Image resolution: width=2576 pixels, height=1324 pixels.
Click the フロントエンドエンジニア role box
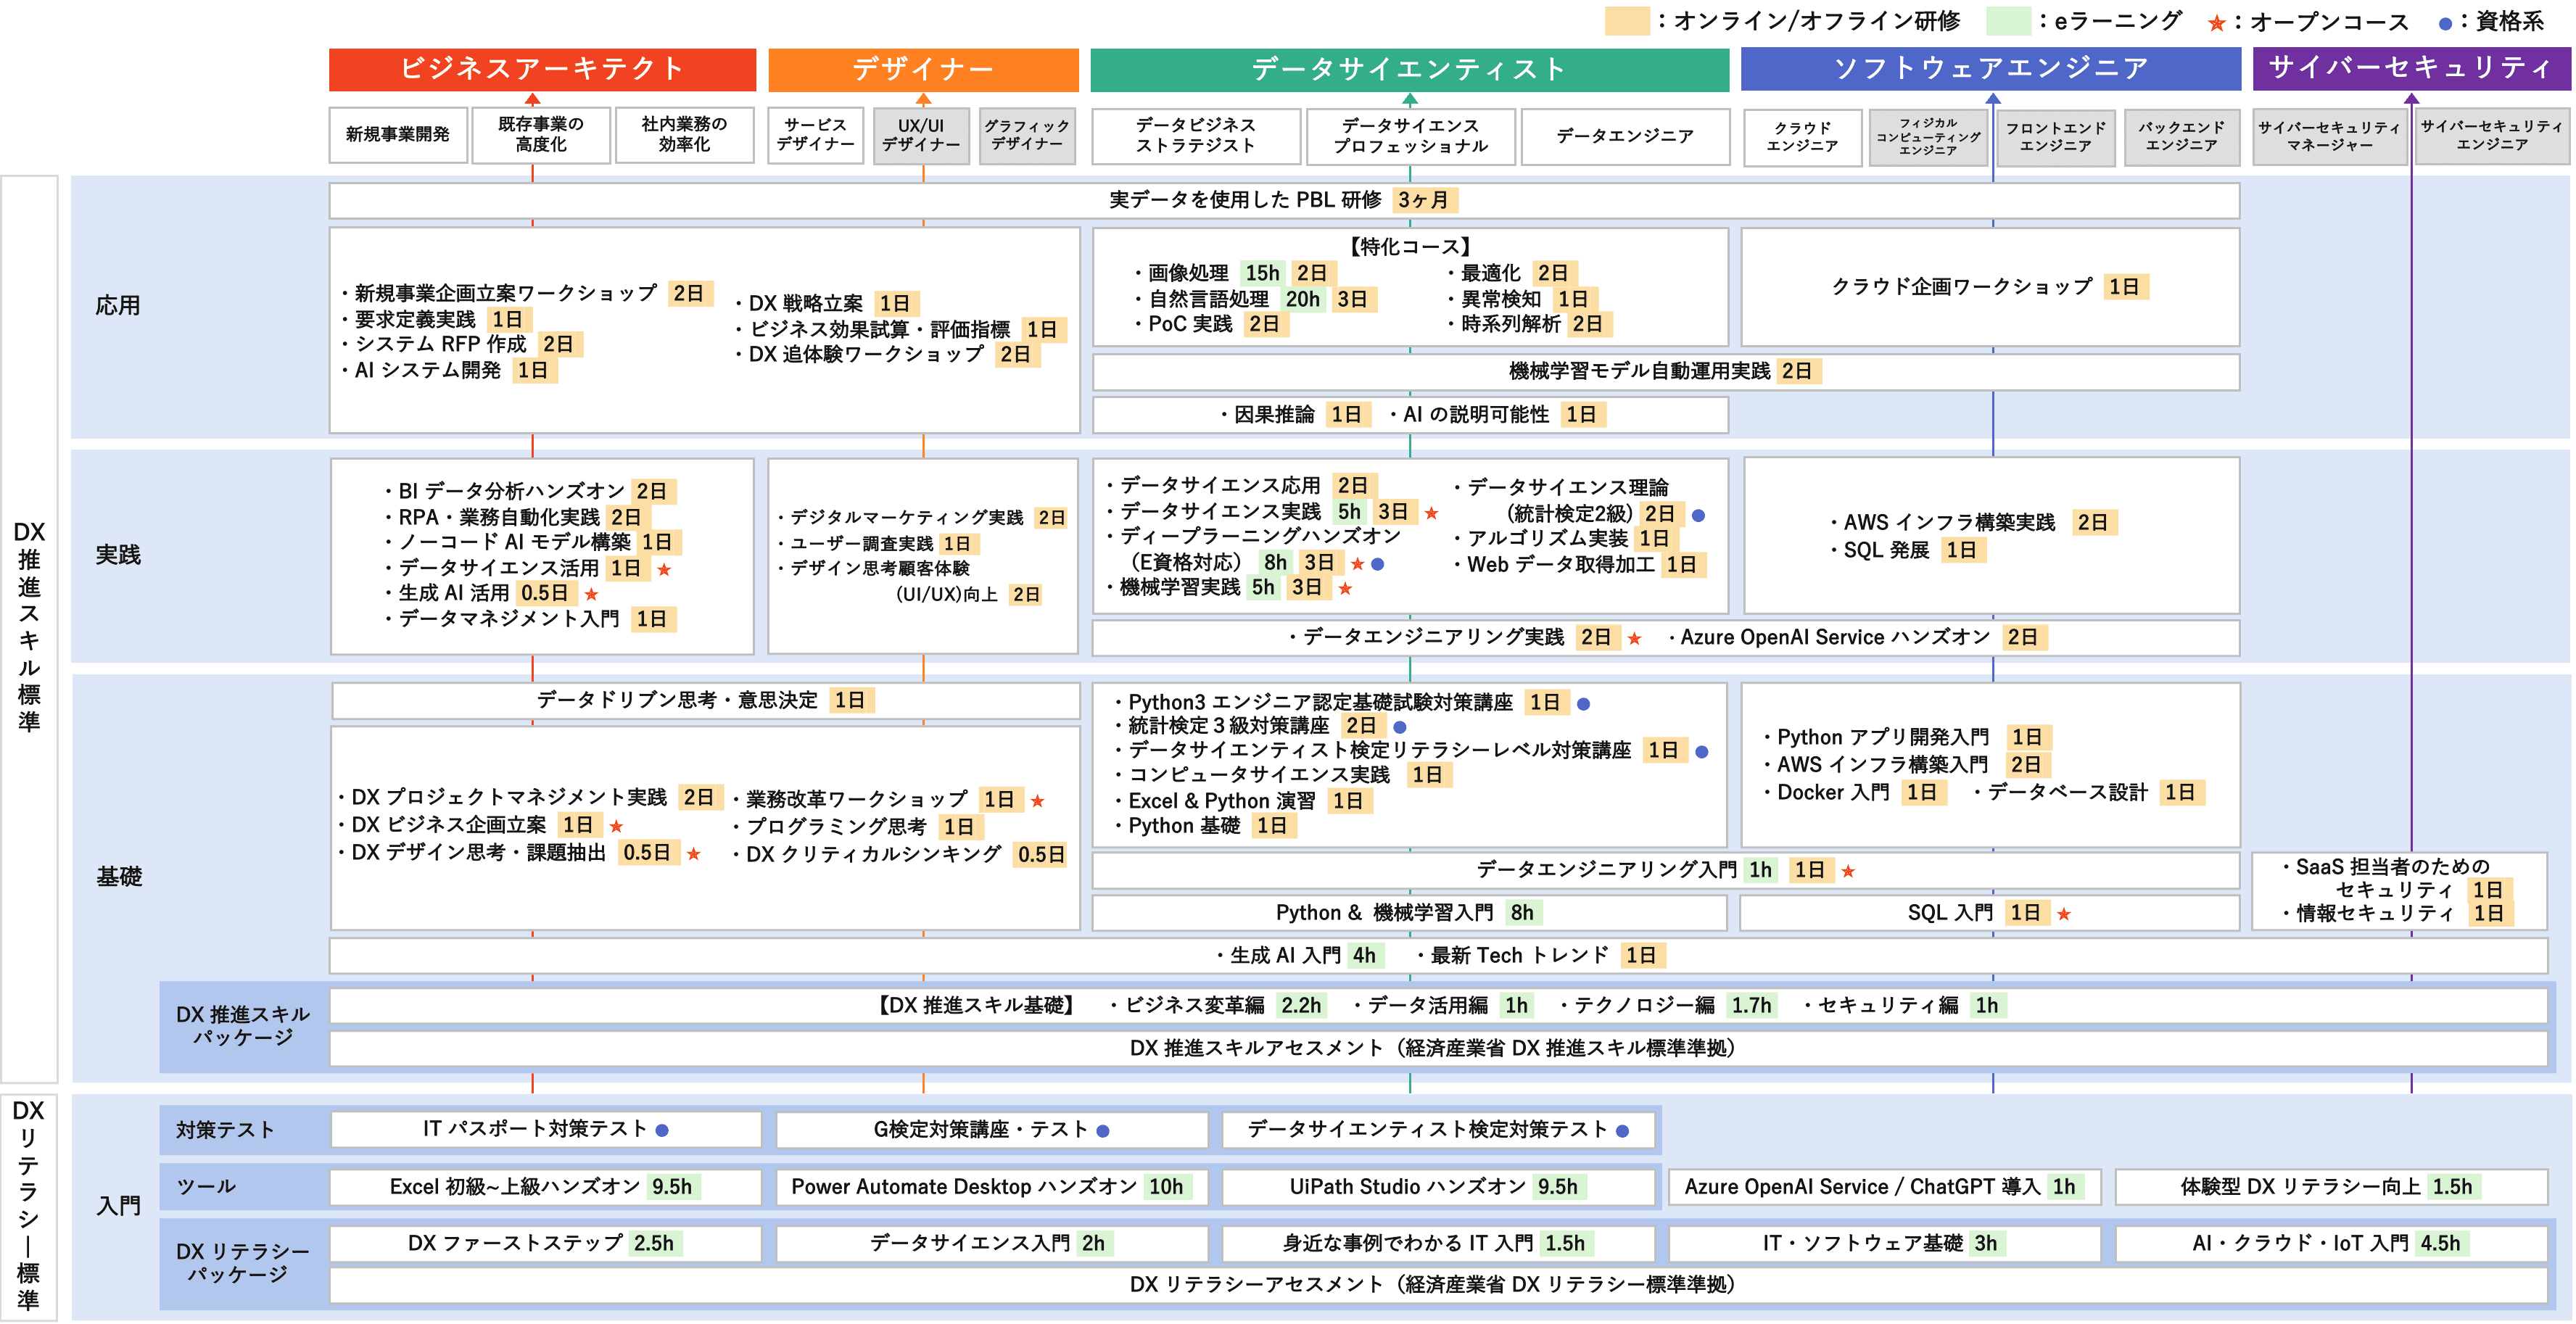(2056, 137)
